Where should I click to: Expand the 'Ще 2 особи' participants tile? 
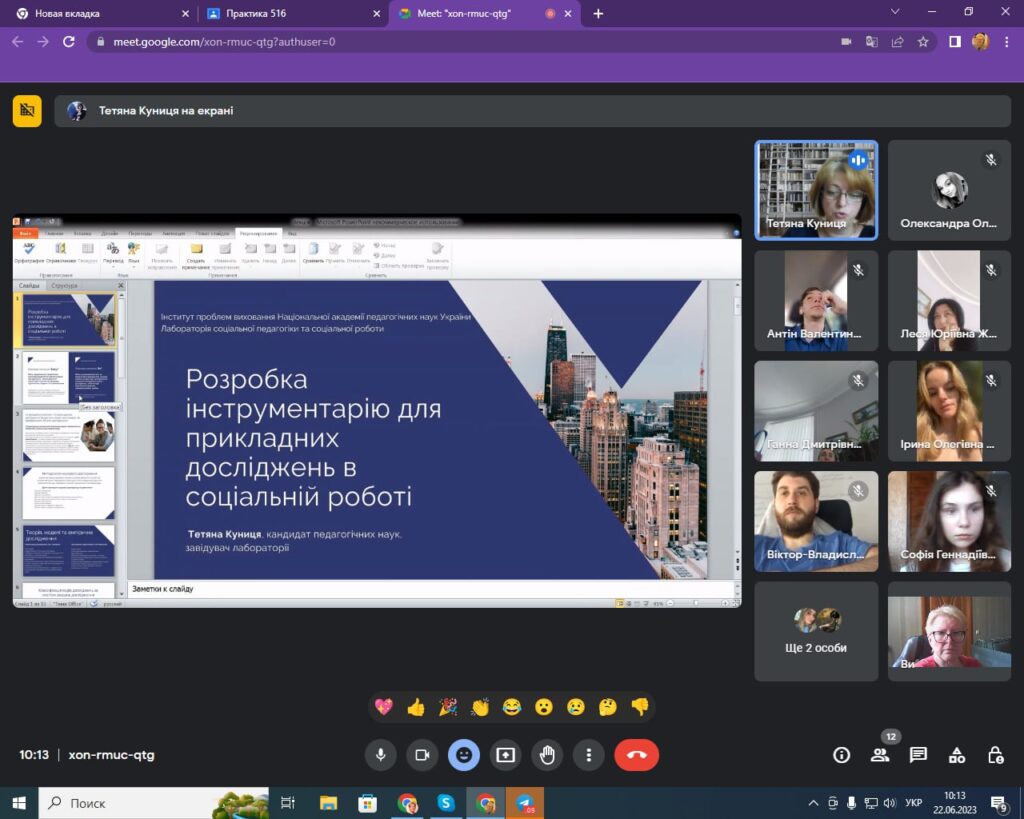816,632
